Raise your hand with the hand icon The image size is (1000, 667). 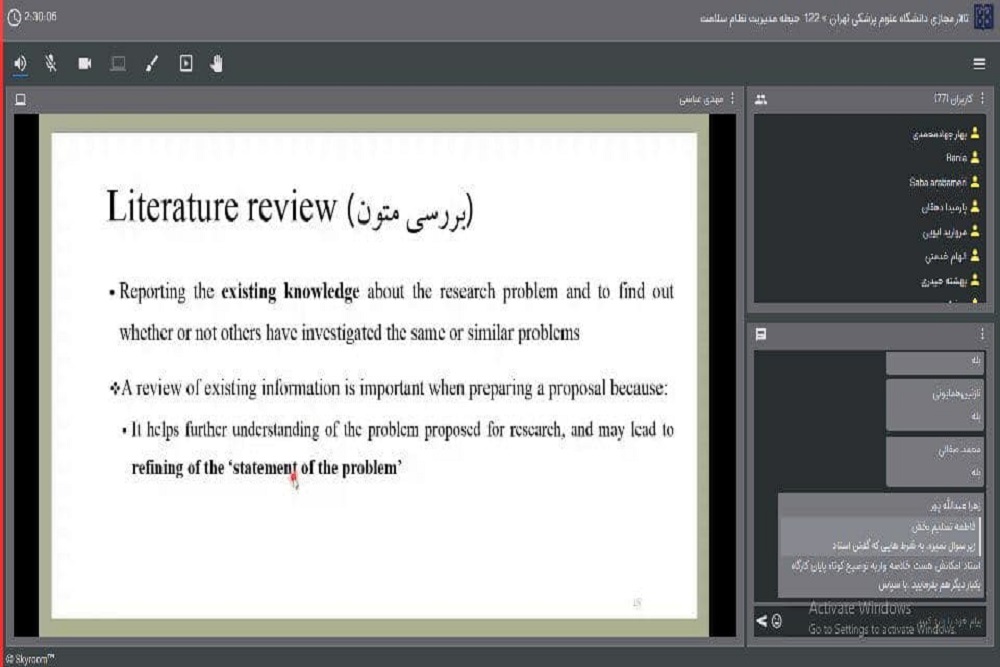click(x=217, y=64)
